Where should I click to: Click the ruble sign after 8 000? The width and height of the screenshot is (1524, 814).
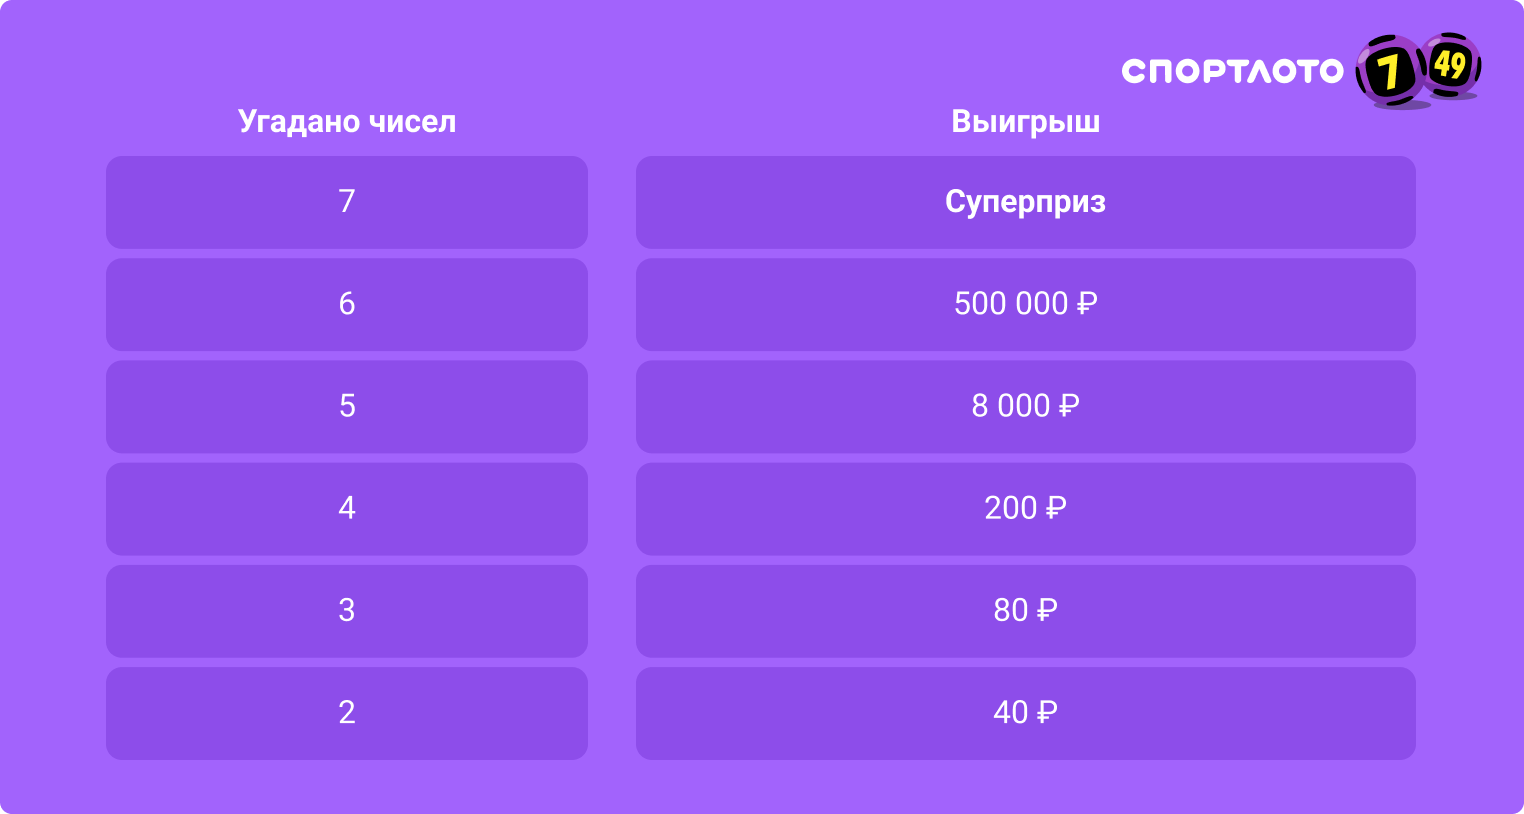pyautogui.click(x=1069, y=405)
